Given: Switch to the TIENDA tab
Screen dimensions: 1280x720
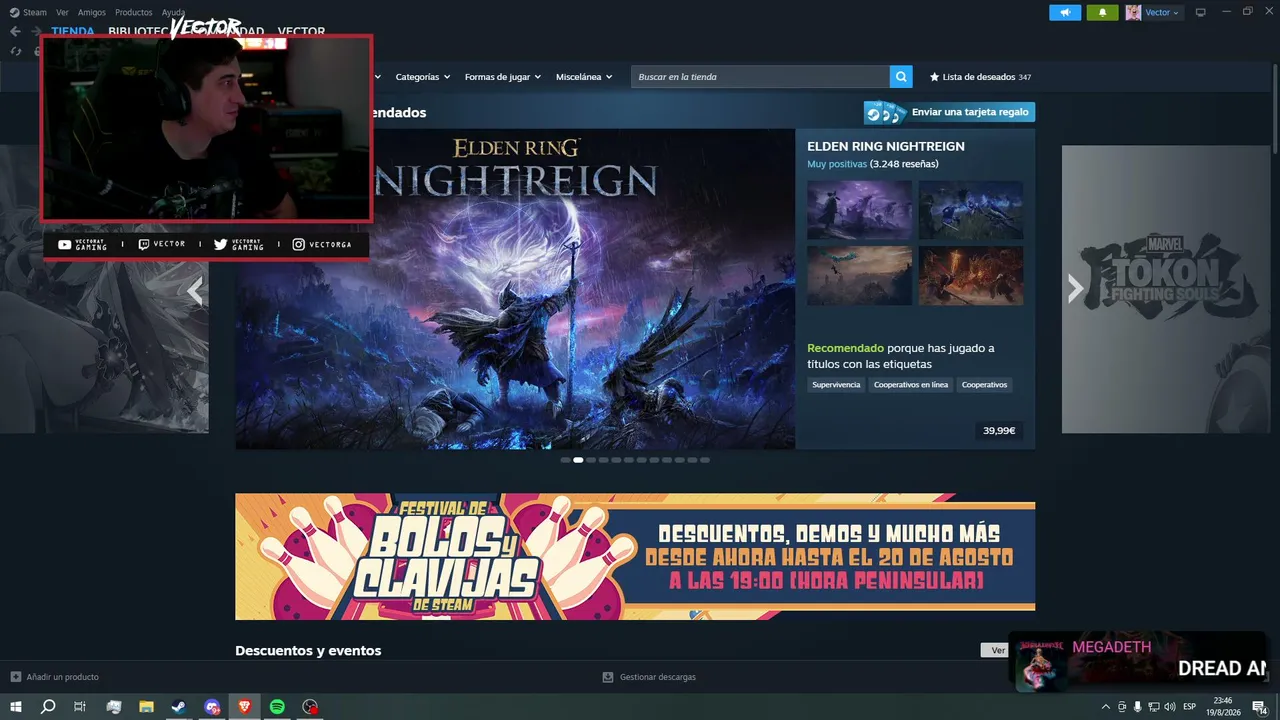Looking at the screenshot, I should coord(73,31).
